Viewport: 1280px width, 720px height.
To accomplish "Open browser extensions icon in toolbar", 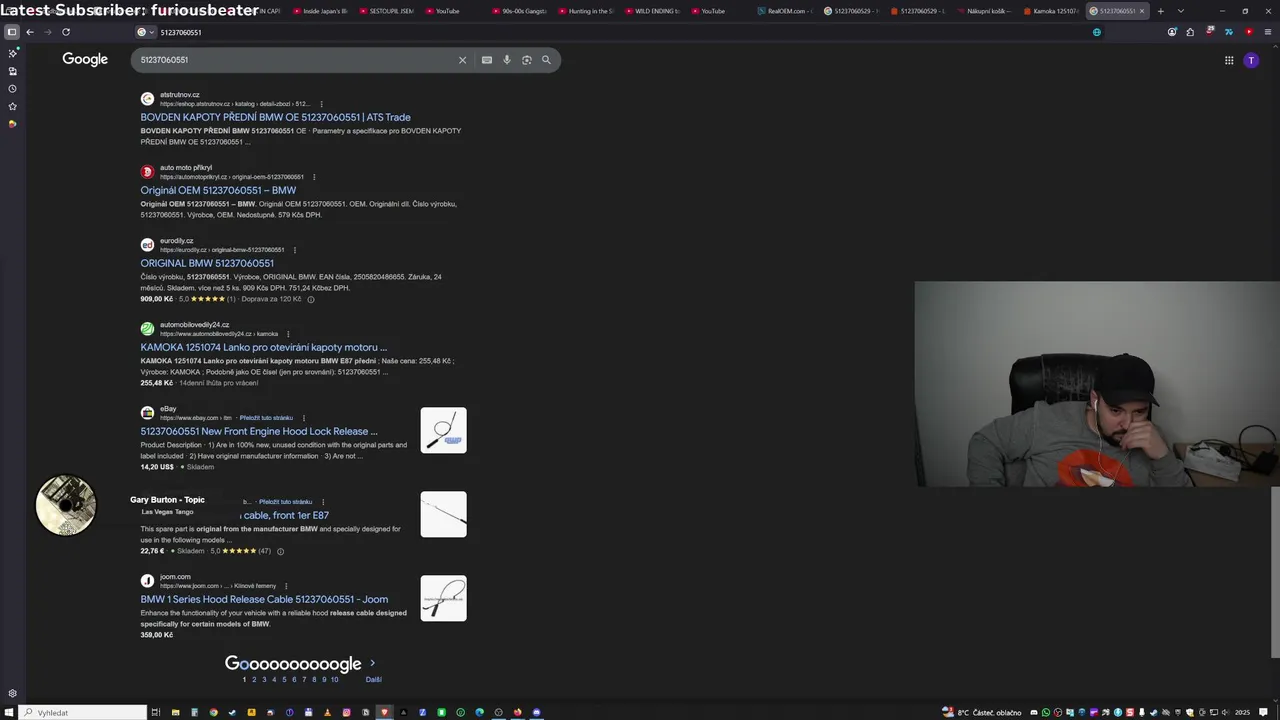I will click(1190, 32).
